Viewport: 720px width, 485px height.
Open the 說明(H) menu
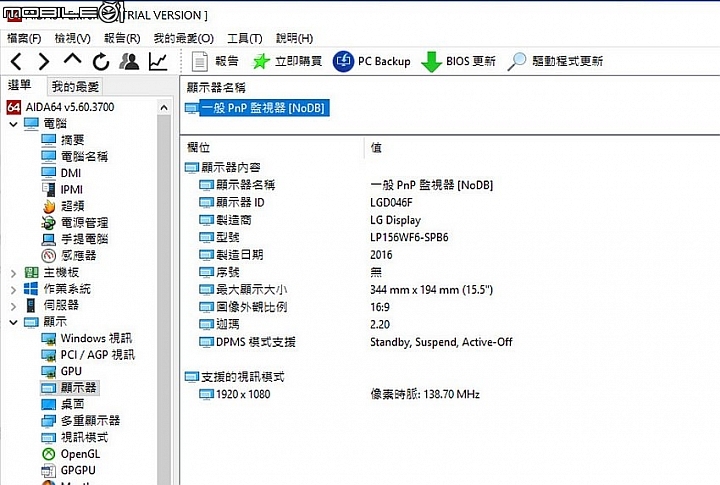(x=294, y=38)
